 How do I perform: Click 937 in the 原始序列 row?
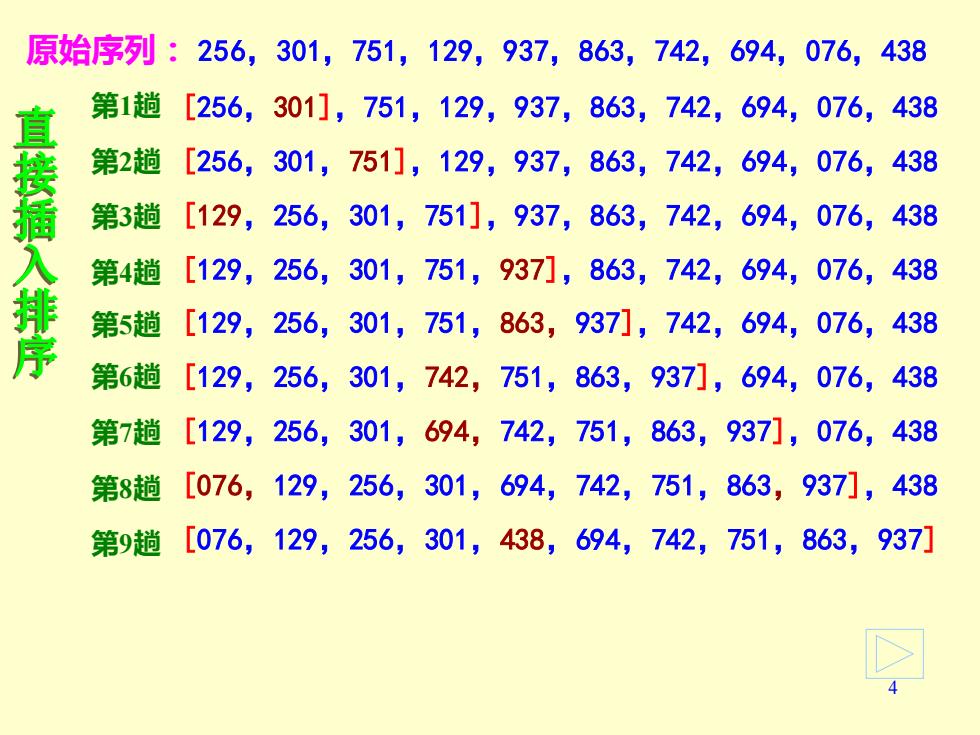(524, 51)
